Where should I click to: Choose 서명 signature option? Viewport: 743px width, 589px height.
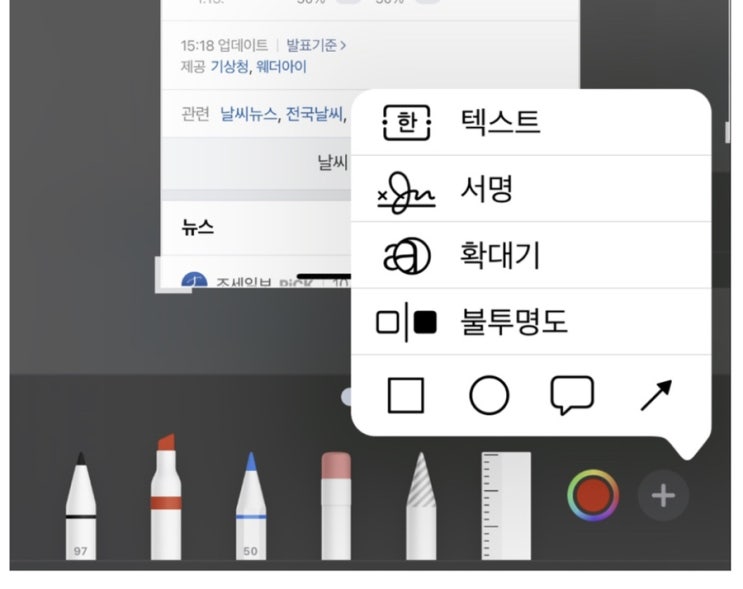[531, 189]
